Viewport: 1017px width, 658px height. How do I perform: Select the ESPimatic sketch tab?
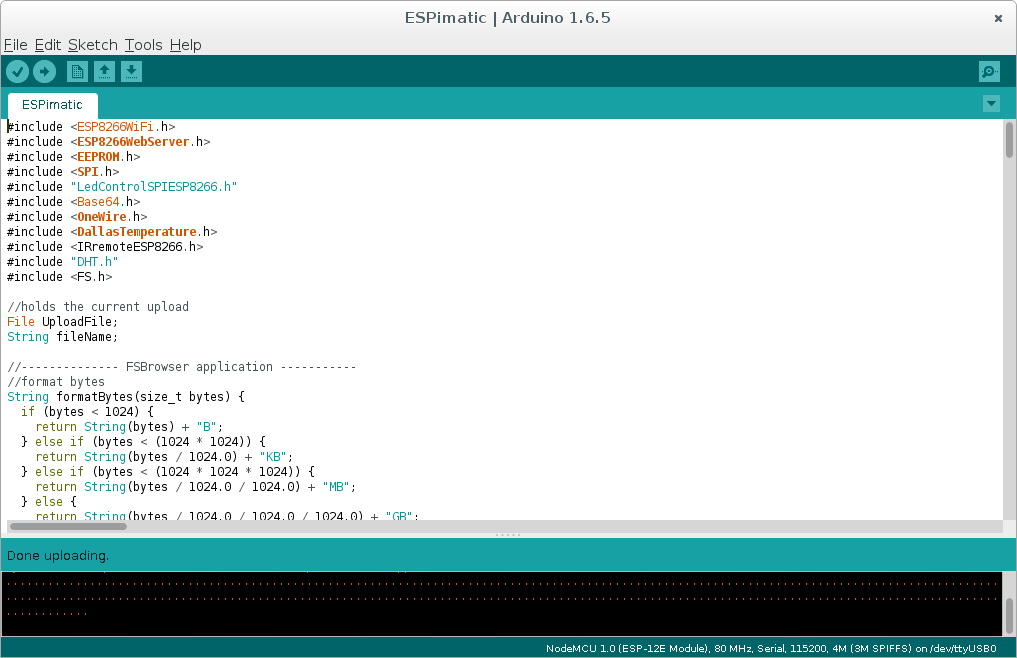point(52,104)
